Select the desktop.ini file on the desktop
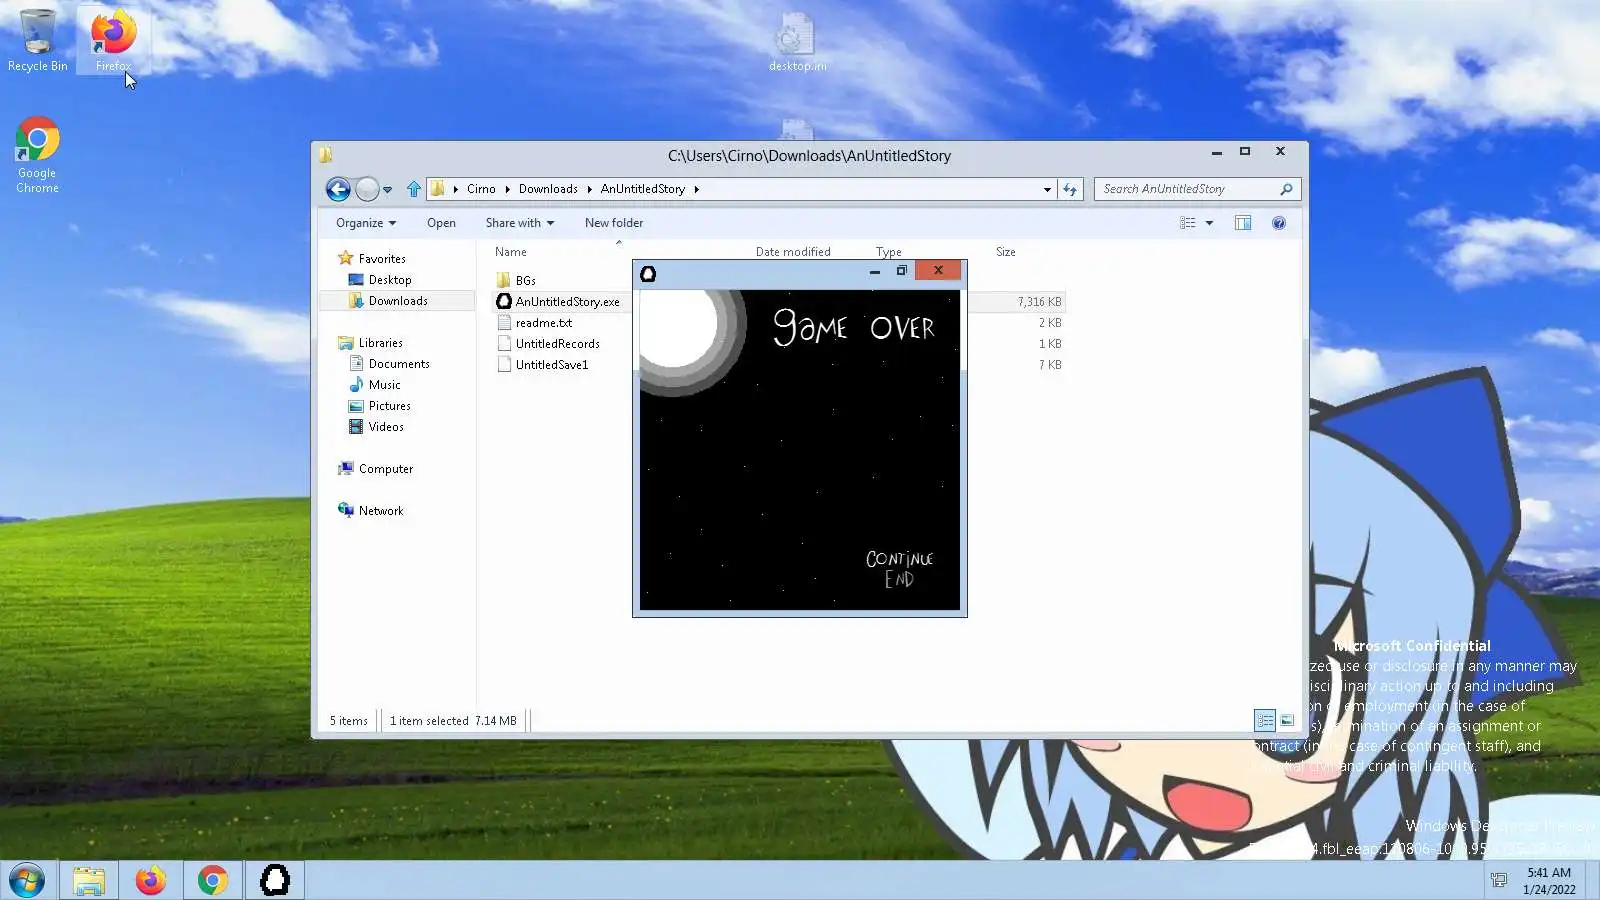The width and height of the screenshot is (1600, 900). point(797,42)
